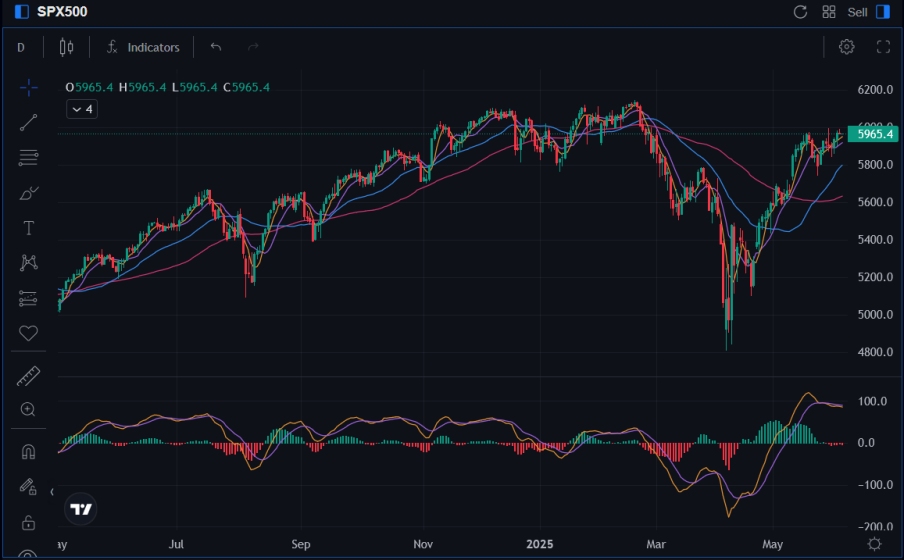Click the Sell button in header

pyautogui.click(x=857, y=12)
